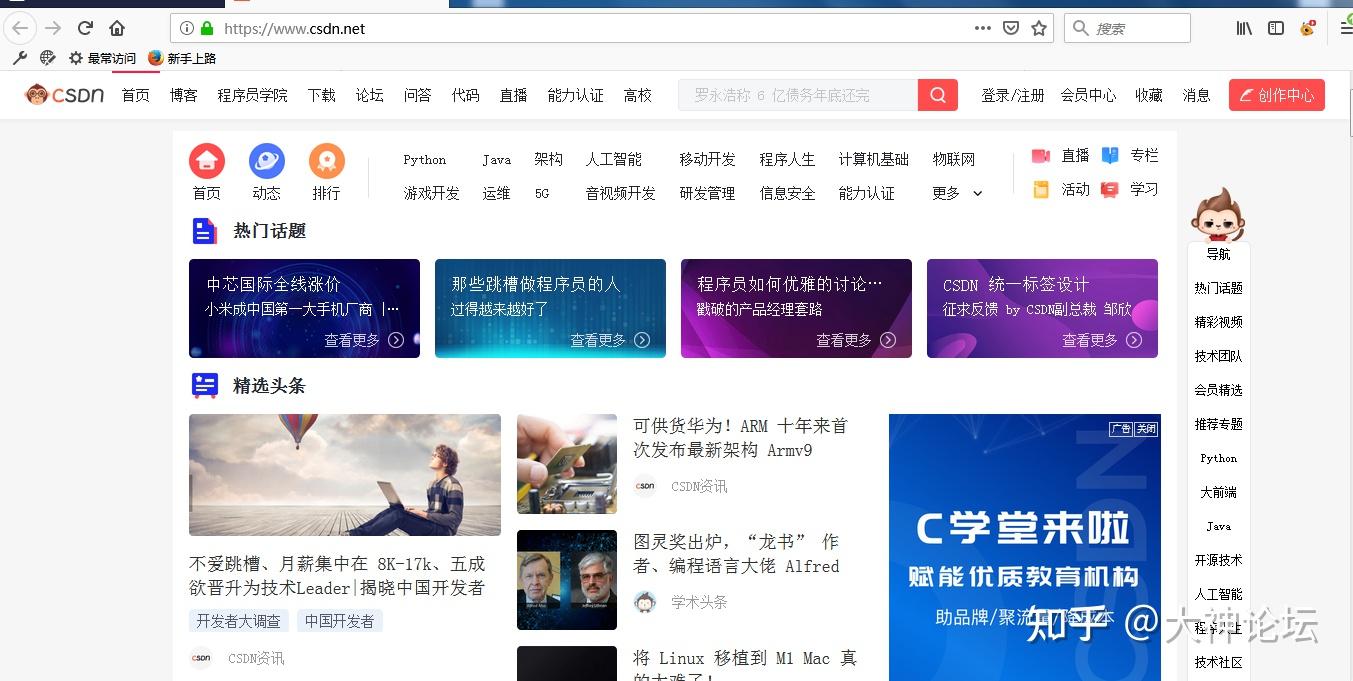Open the 程序员学院 nav item
Screen dimensions: 1353x681
point(252,95)
